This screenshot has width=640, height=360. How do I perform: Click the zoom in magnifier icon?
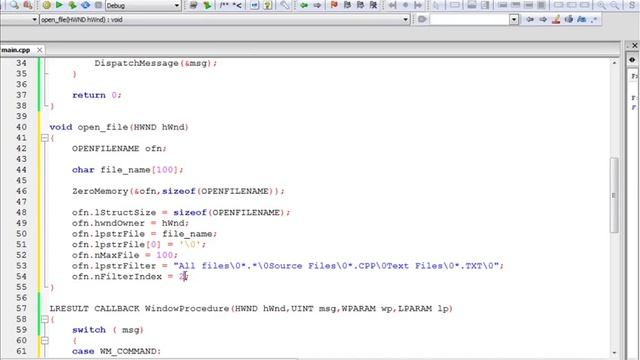click(x=601, y=5)
